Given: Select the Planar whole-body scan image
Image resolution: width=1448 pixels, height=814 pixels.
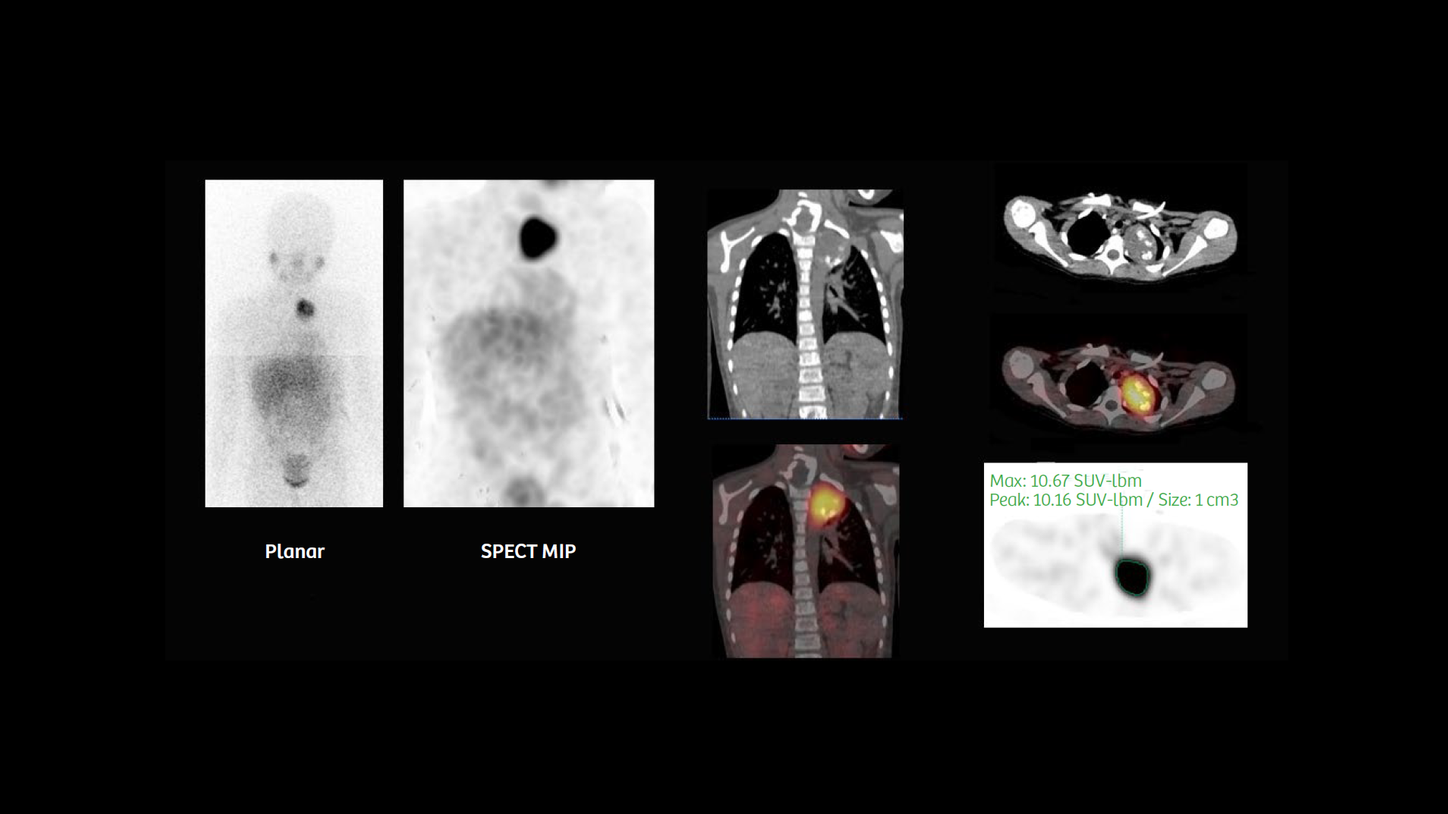Looking at the screenshot, I should (294, 343).
